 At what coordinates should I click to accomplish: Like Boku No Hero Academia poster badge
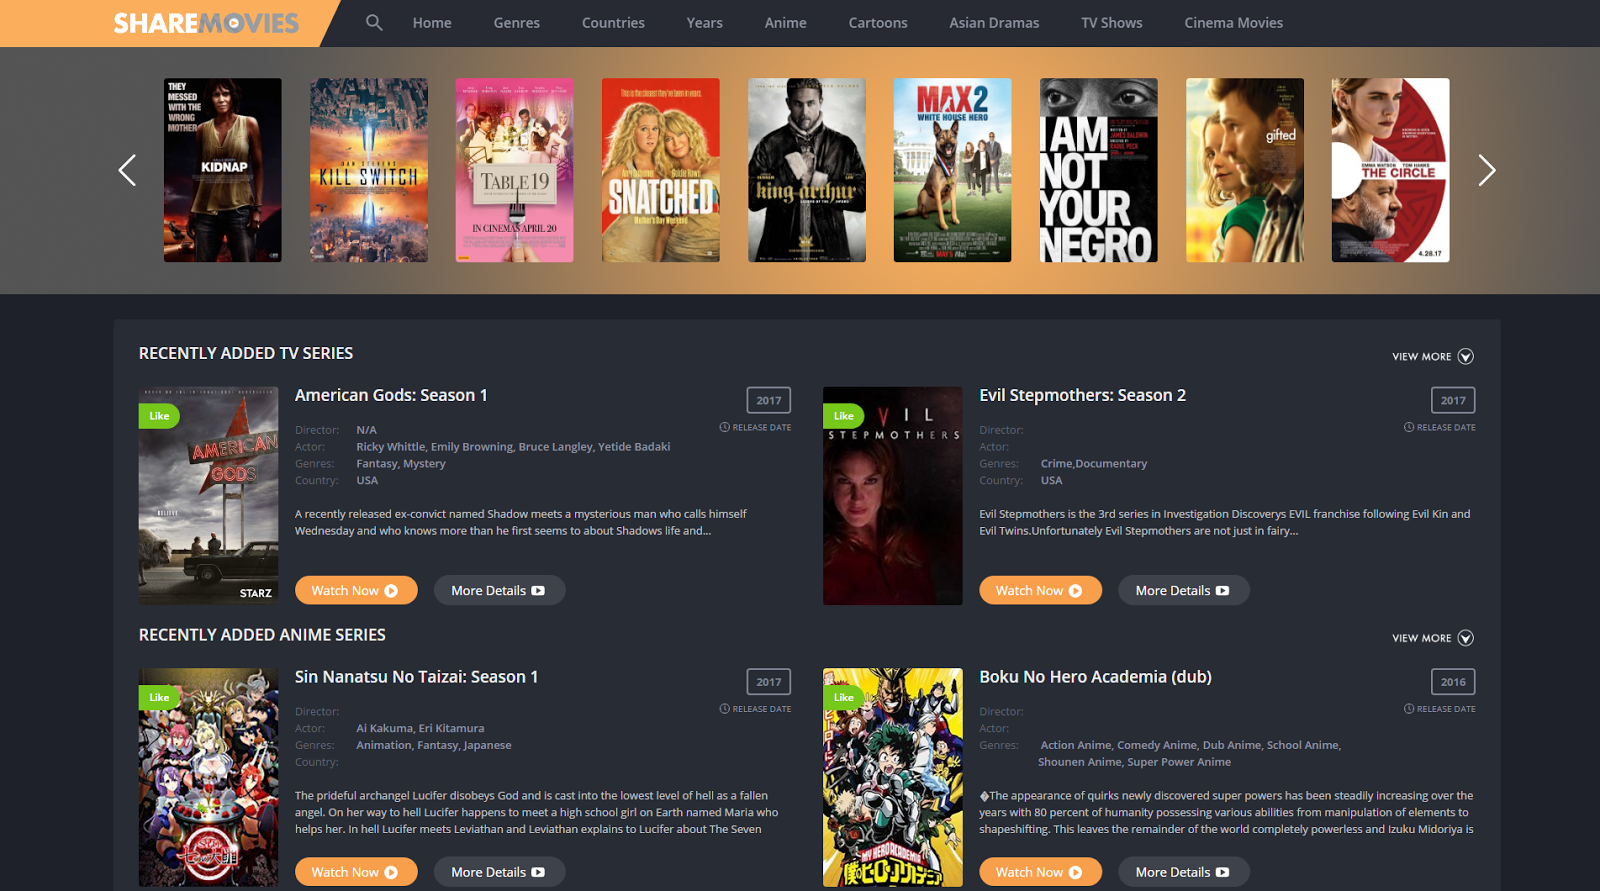pyautogui.click(x=843, y=698)
